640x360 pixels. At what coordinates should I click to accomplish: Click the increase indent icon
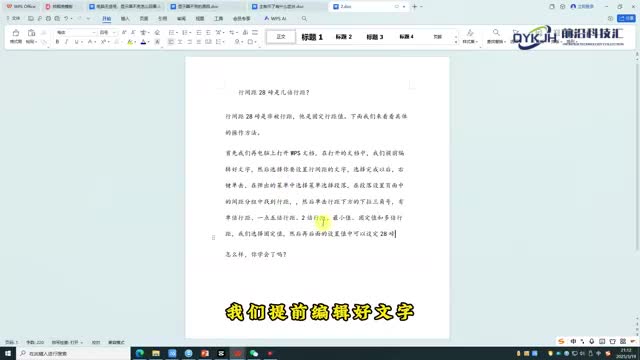[208, 32]
